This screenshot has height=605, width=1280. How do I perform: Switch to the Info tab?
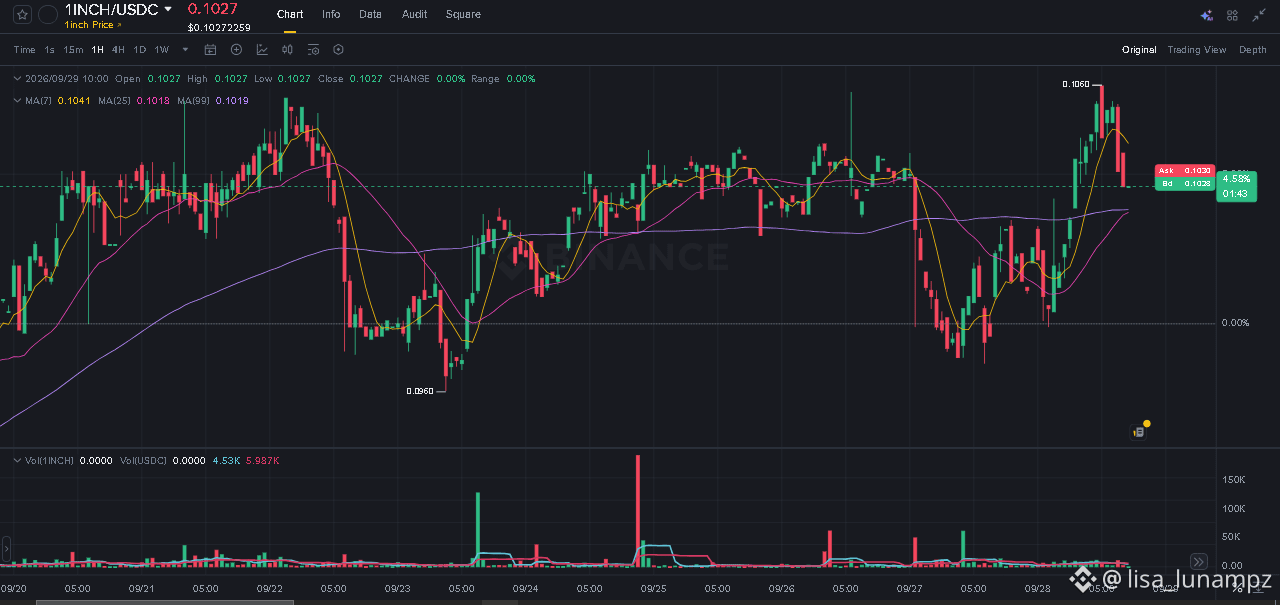coord(331,14)
